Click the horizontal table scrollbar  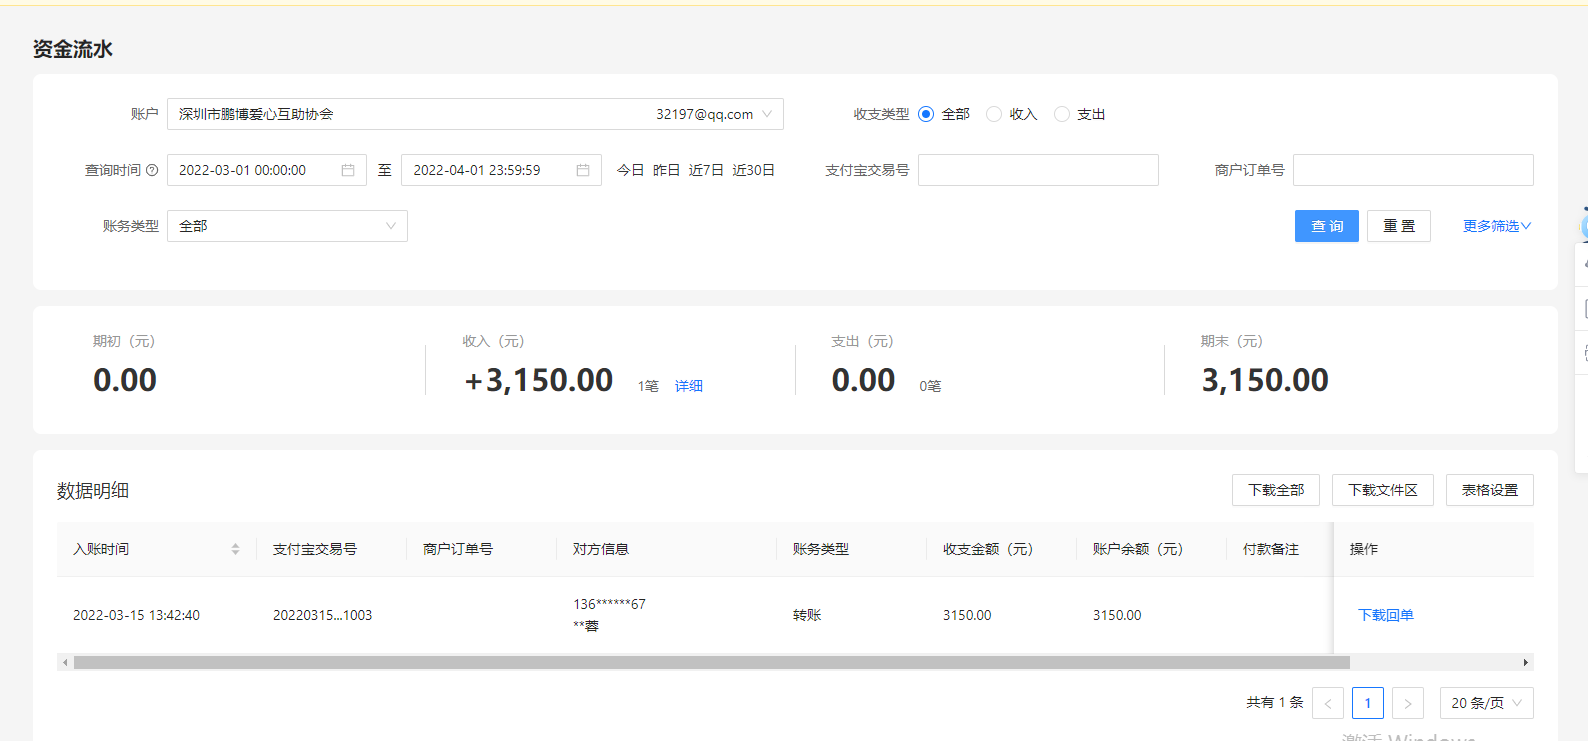click(712, 662)
